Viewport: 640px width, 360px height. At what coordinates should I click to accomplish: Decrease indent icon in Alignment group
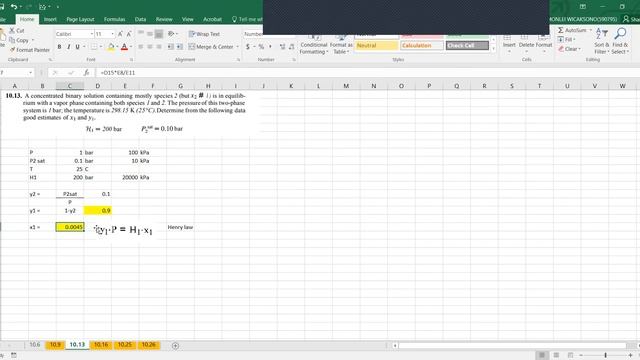click(x=171, y=47)
